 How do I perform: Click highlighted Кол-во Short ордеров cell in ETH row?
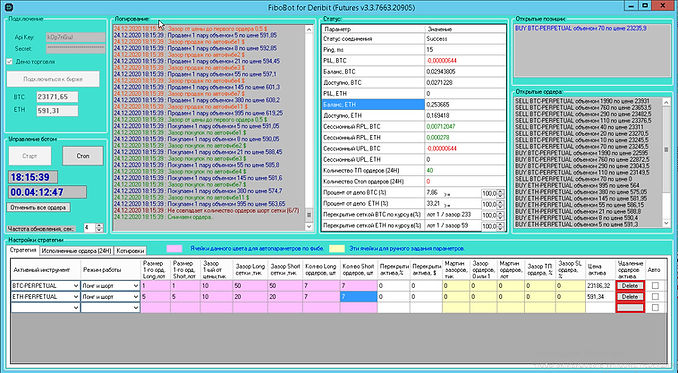click(x=358, y=297)
